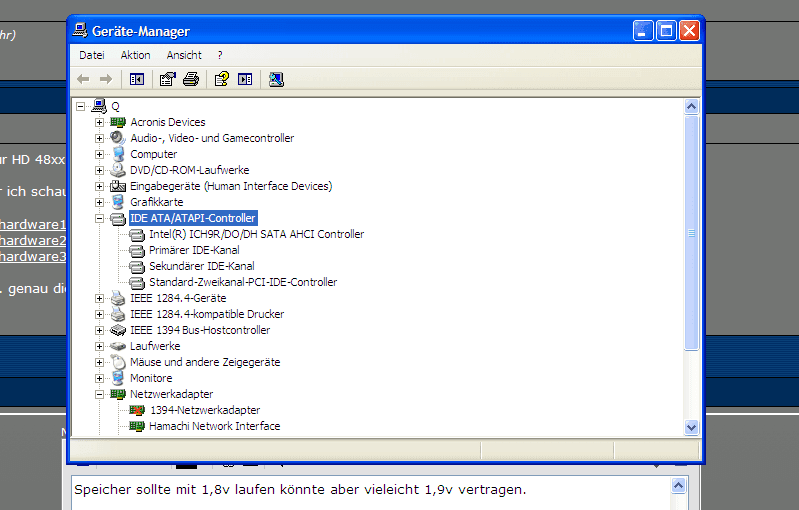This screenshot has width=799, height=510.
Task: Collapse the root node Q
Action: point(81,106)
